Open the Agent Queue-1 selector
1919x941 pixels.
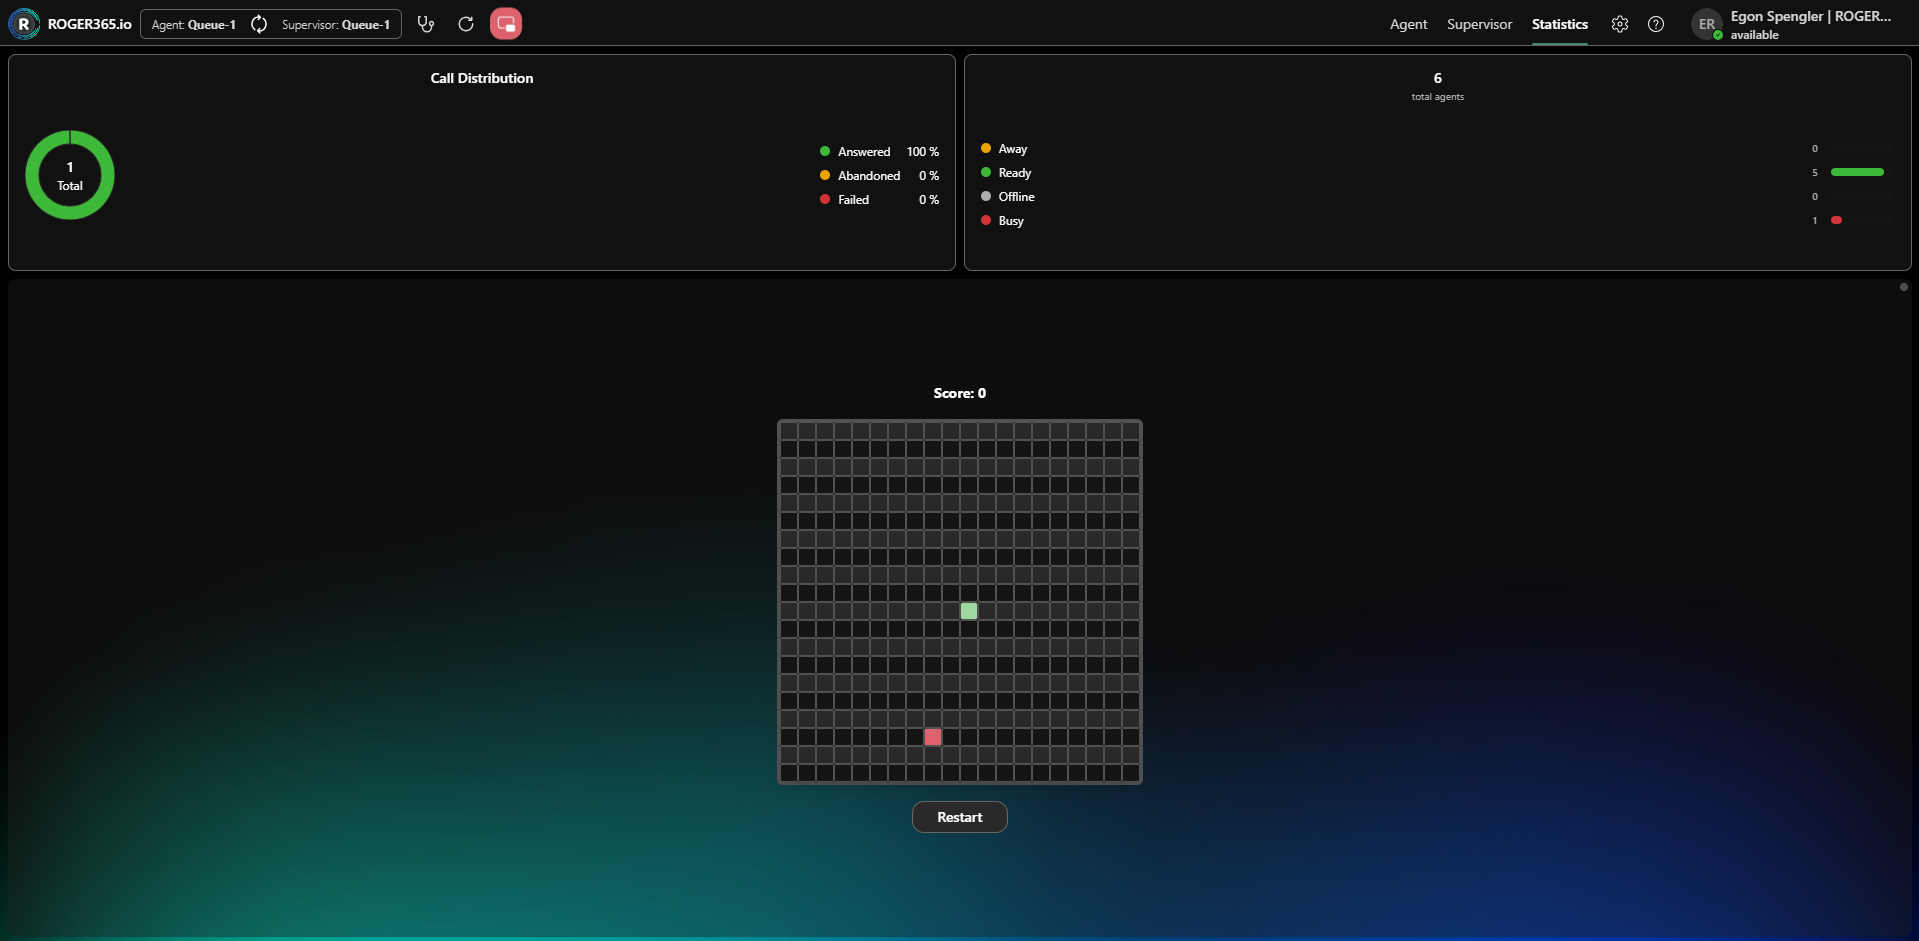[194, 24]
